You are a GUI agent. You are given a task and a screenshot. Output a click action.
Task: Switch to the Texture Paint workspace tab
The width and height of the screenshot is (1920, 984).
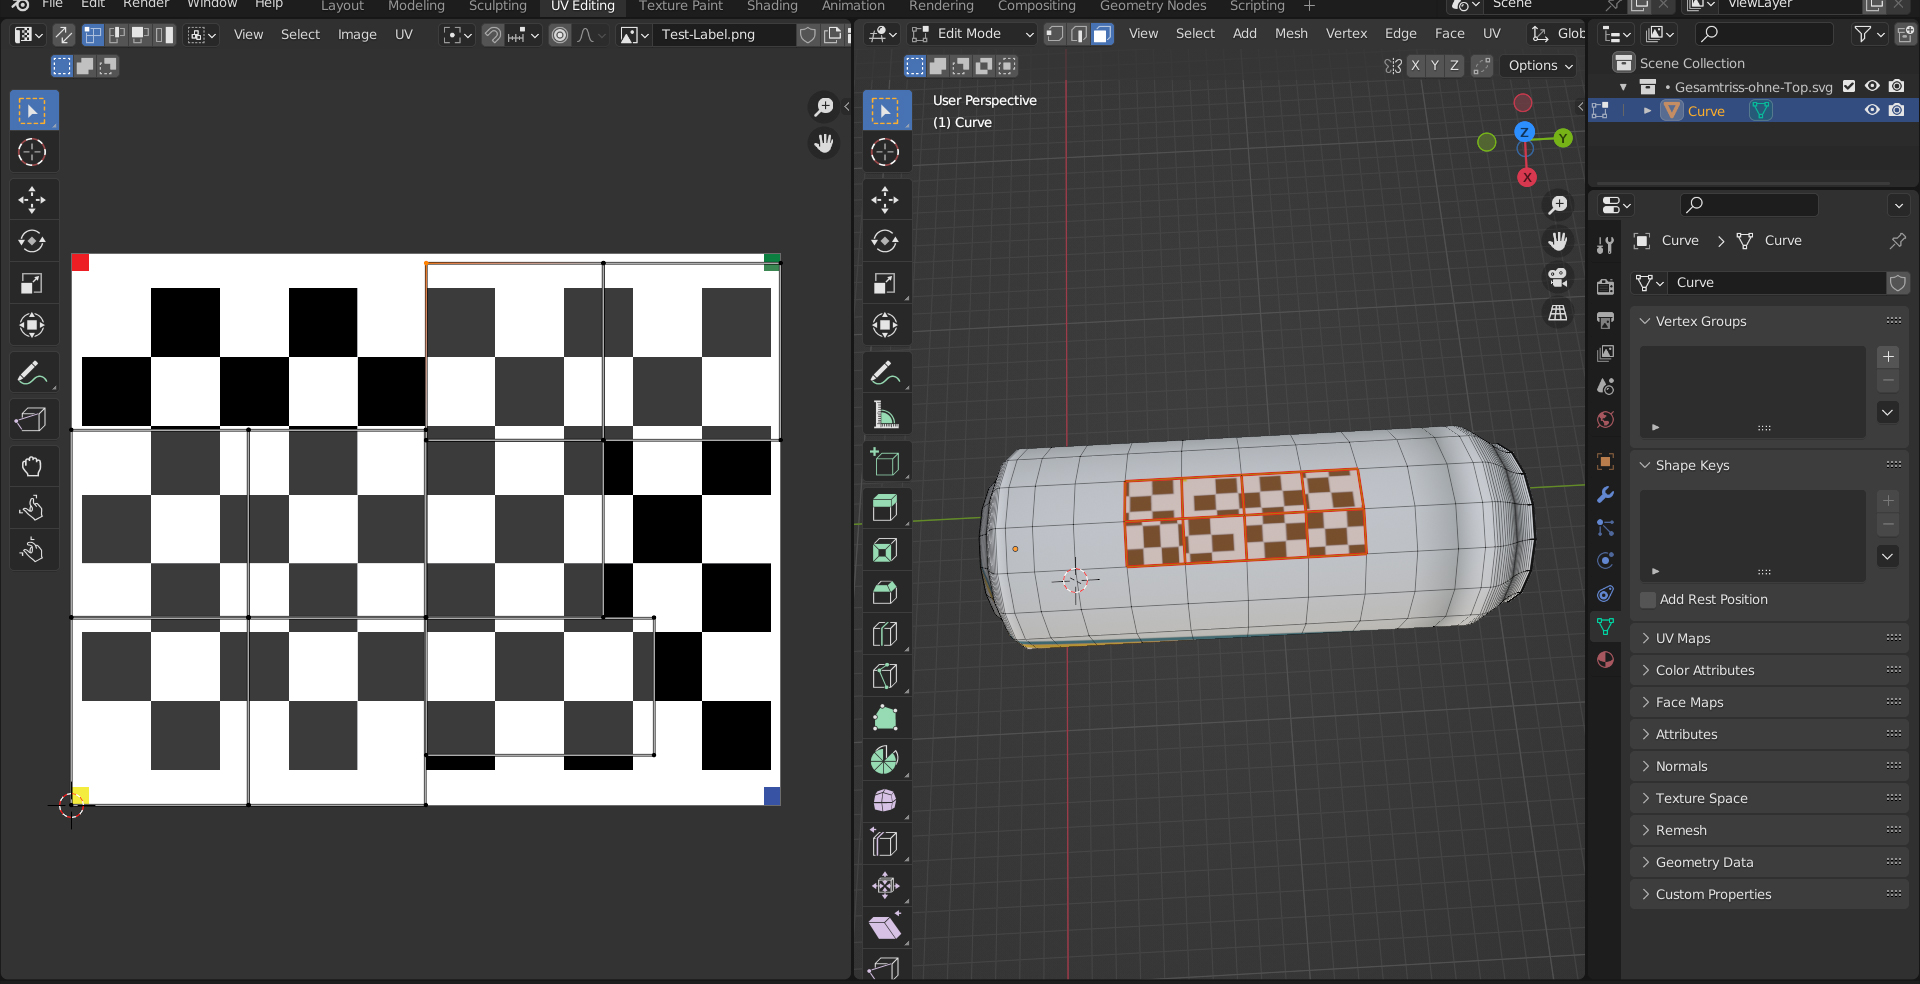pyautogui.click(x=680, y=6)
